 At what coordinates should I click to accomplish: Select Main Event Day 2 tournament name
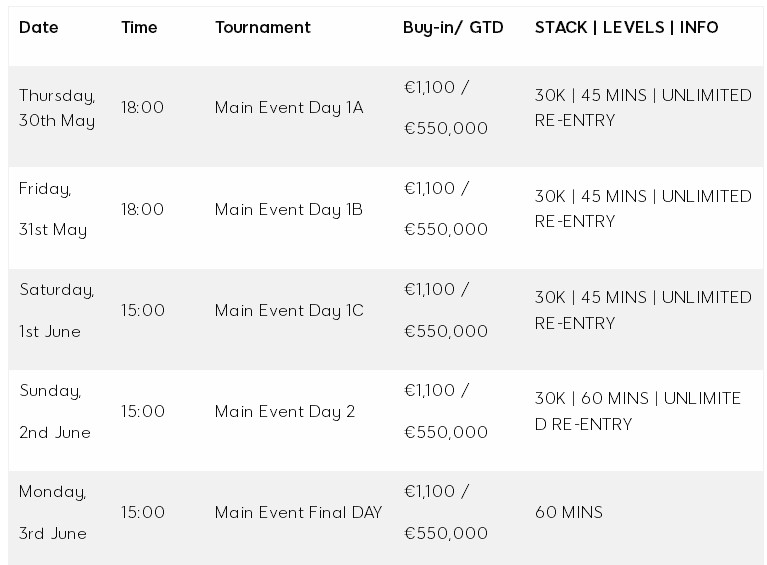(x=285, y=411)
